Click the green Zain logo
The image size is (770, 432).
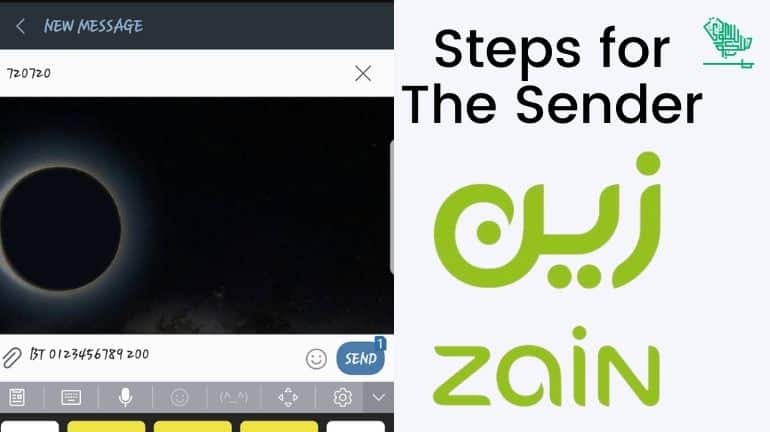pos(548,279)
